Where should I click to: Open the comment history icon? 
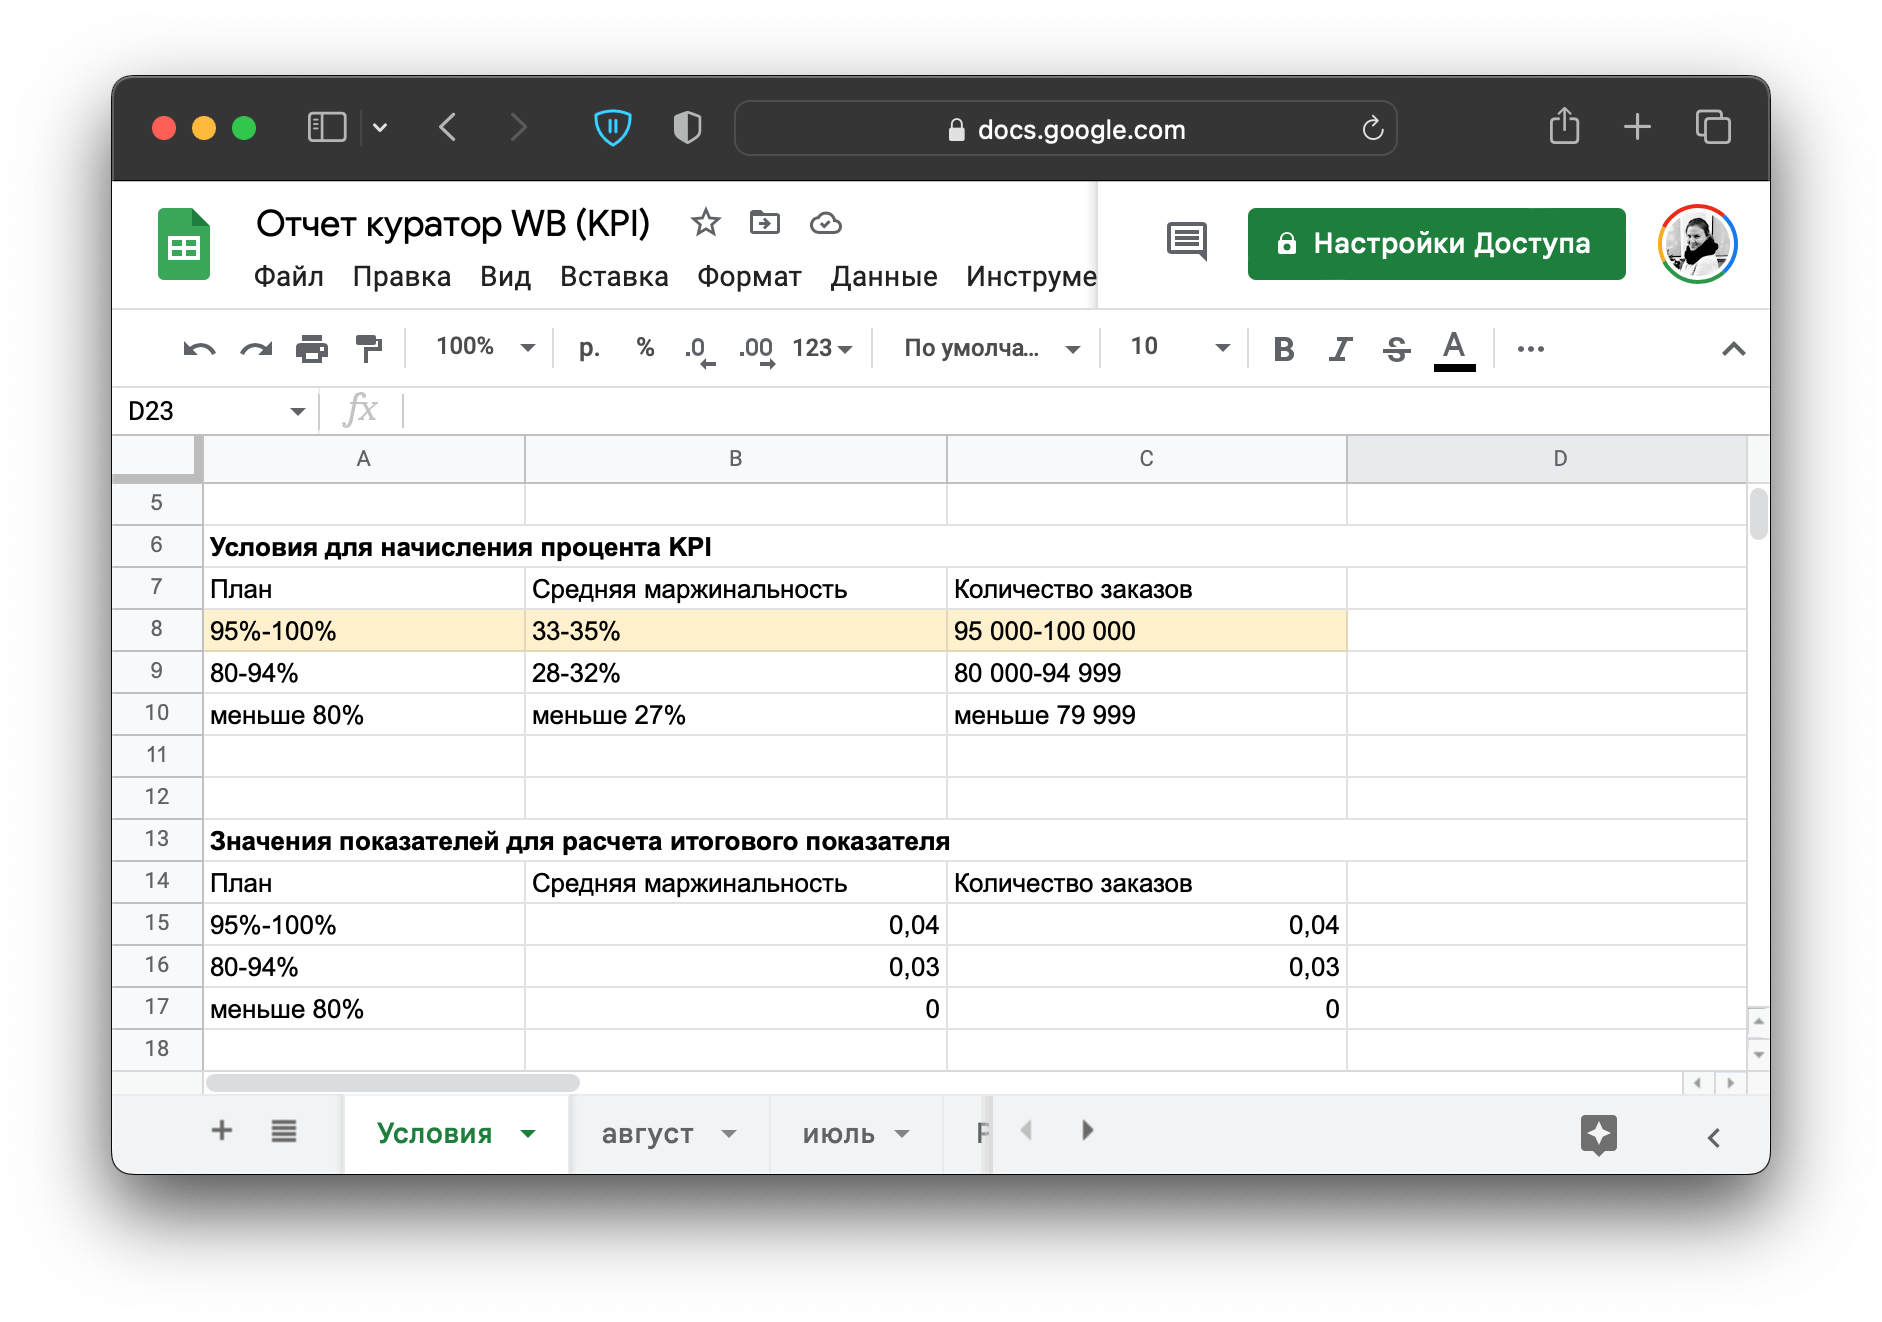point(1186,242)
